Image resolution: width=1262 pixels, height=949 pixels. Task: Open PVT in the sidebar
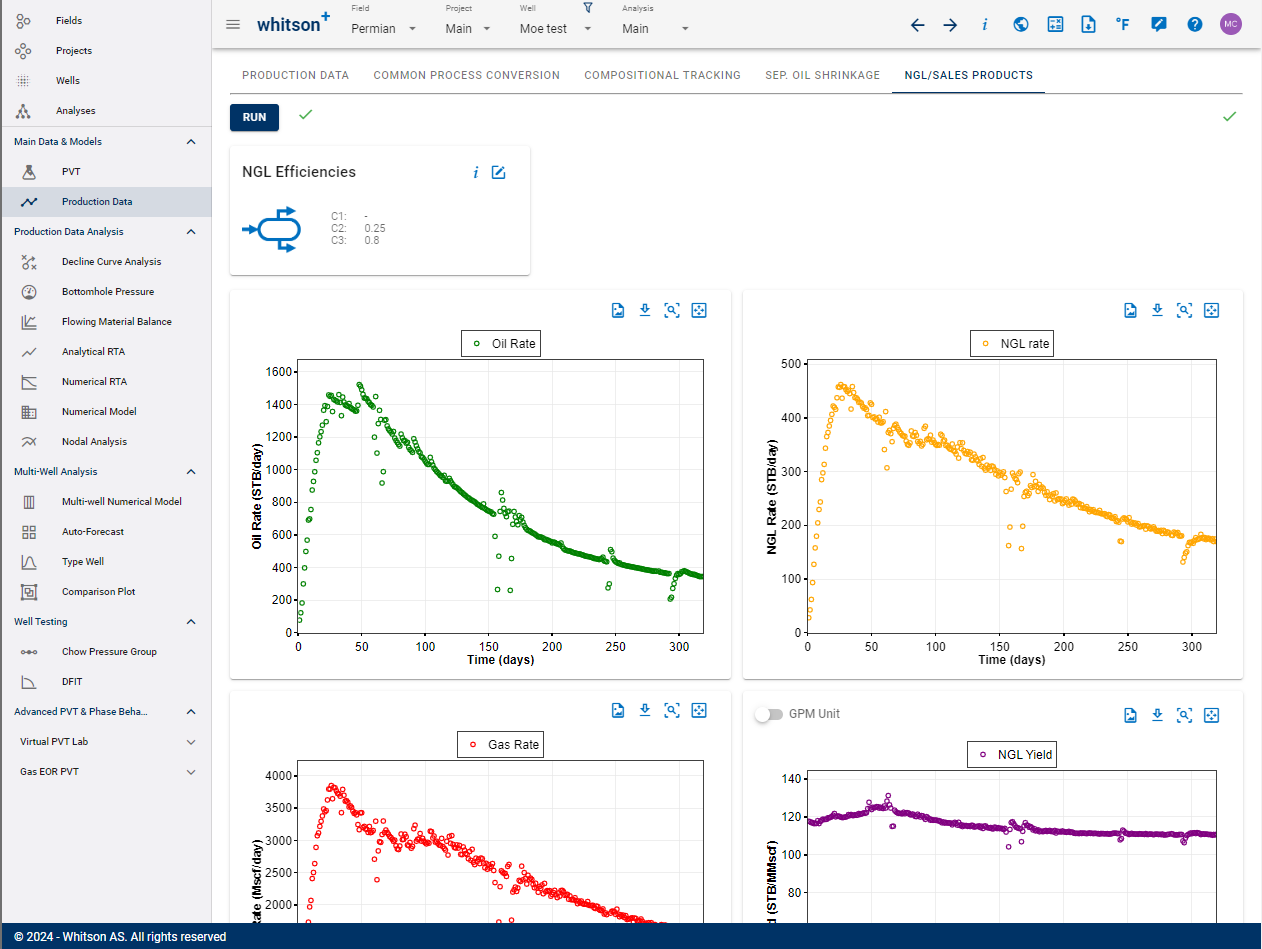(x=106, y=172)
